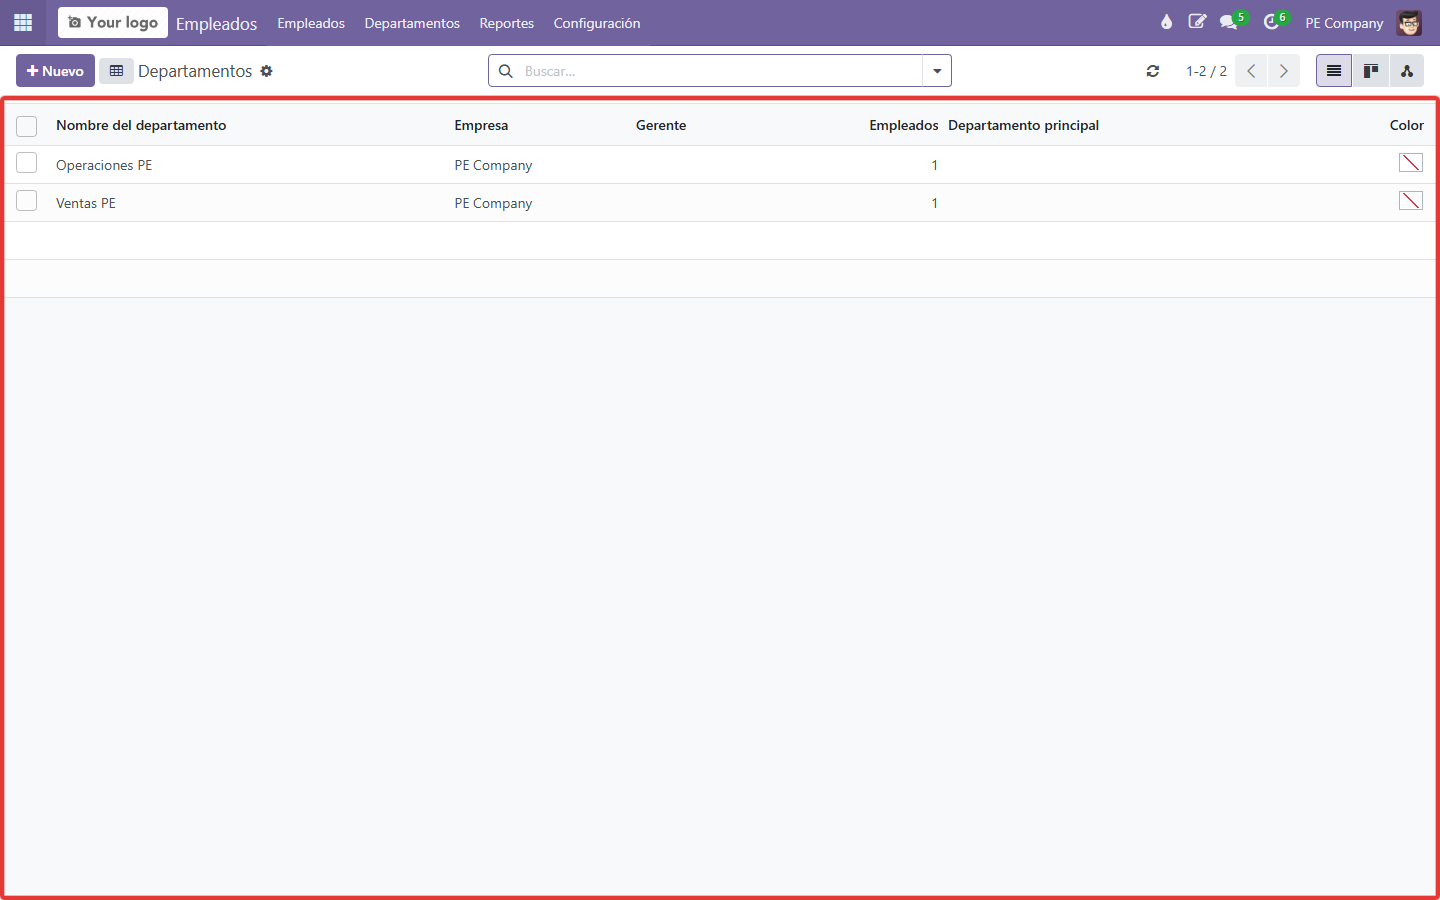Open the main apps grid menu
Viewport: 1440px width, 900px height.
(x=23, y=22)
